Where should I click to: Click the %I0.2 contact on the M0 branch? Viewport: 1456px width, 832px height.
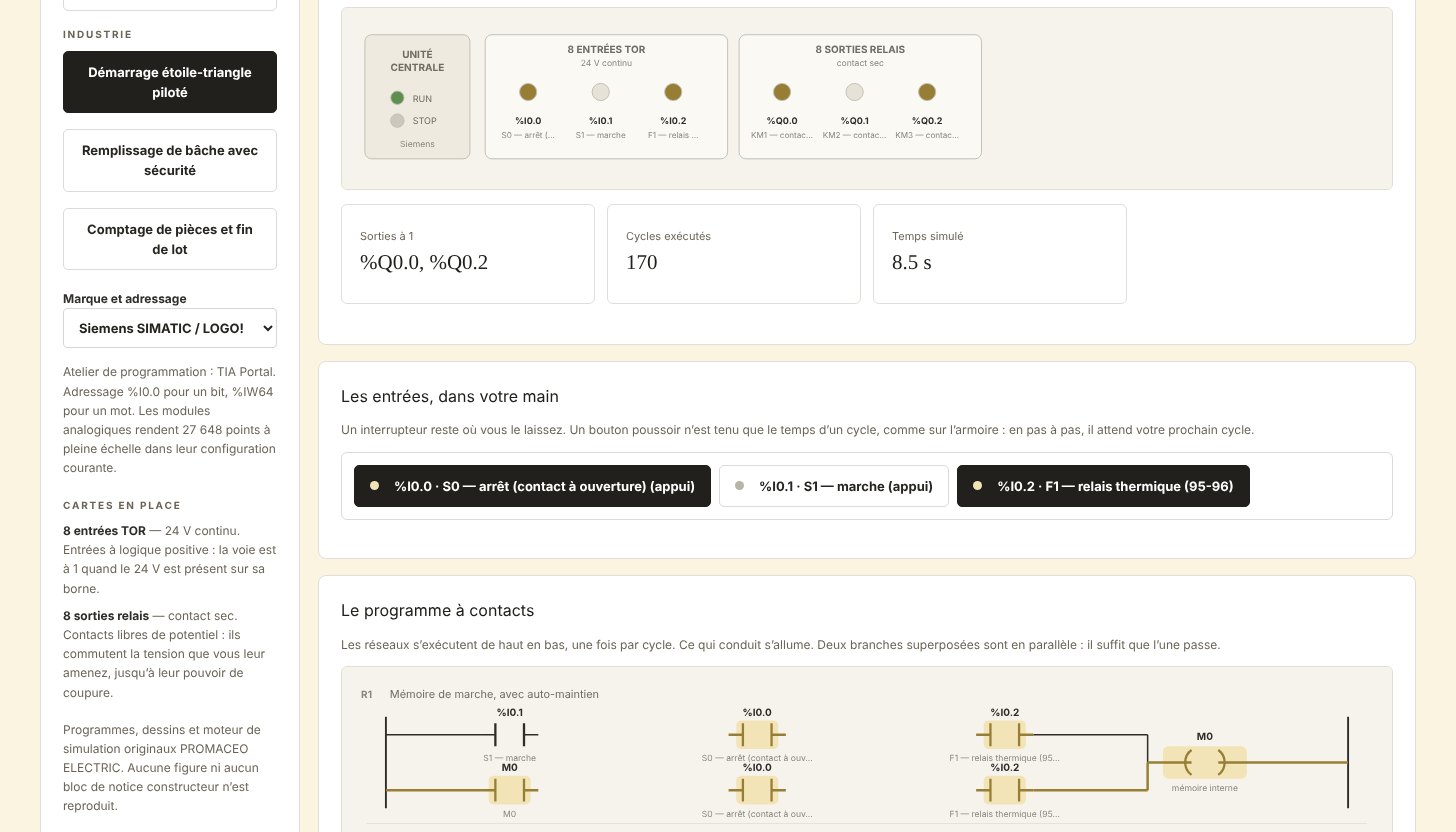coord(1005,790)
